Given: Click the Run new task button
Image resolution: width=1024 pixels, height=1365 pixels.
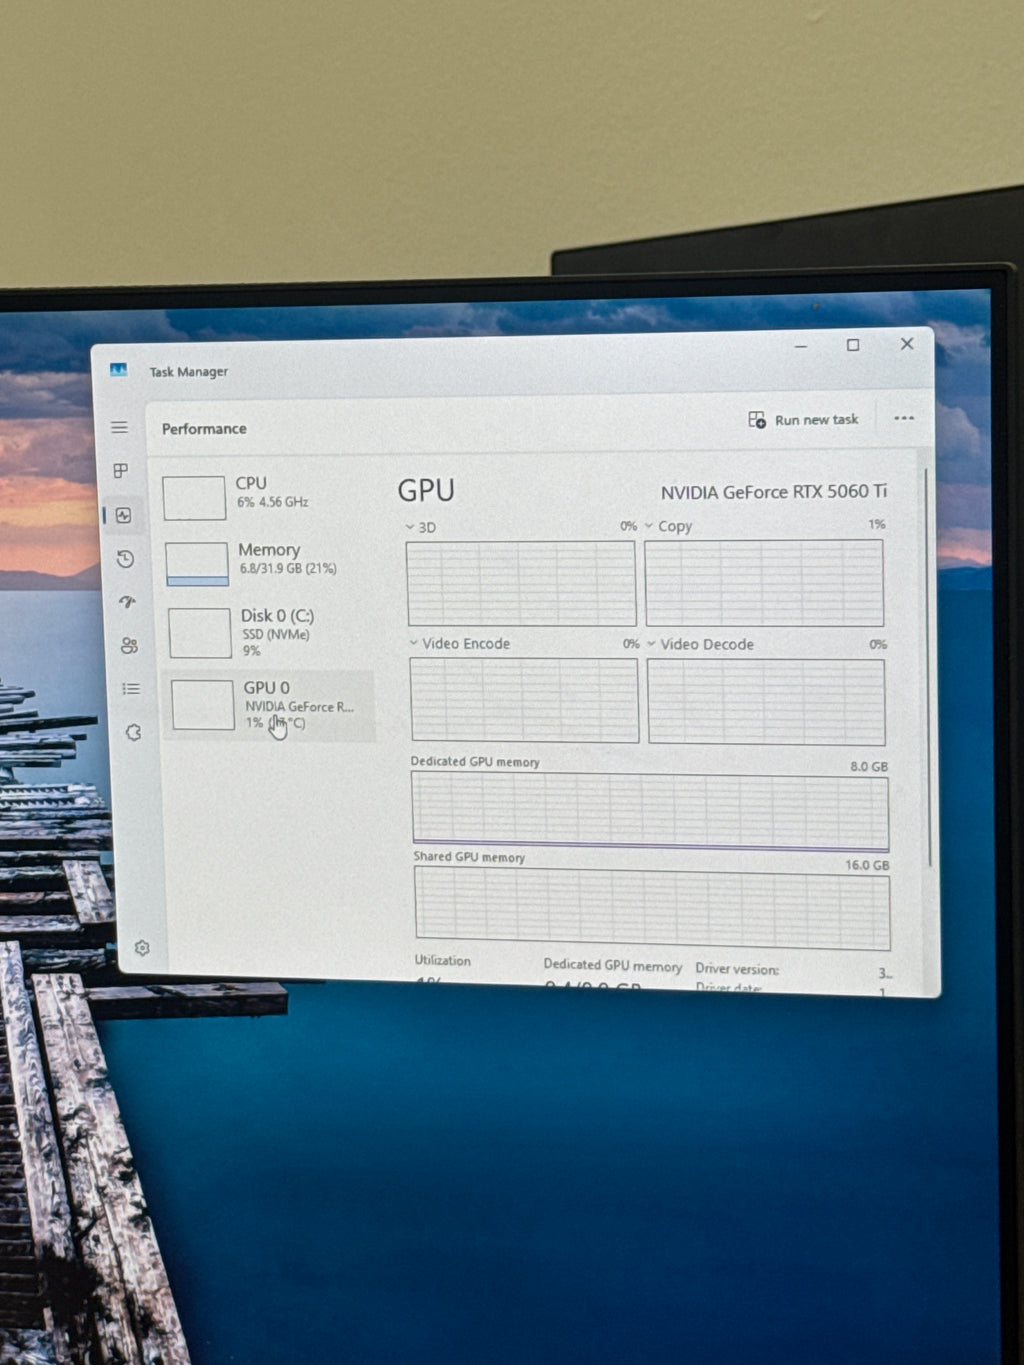Looking at the screenshot, I should [803, 420].
